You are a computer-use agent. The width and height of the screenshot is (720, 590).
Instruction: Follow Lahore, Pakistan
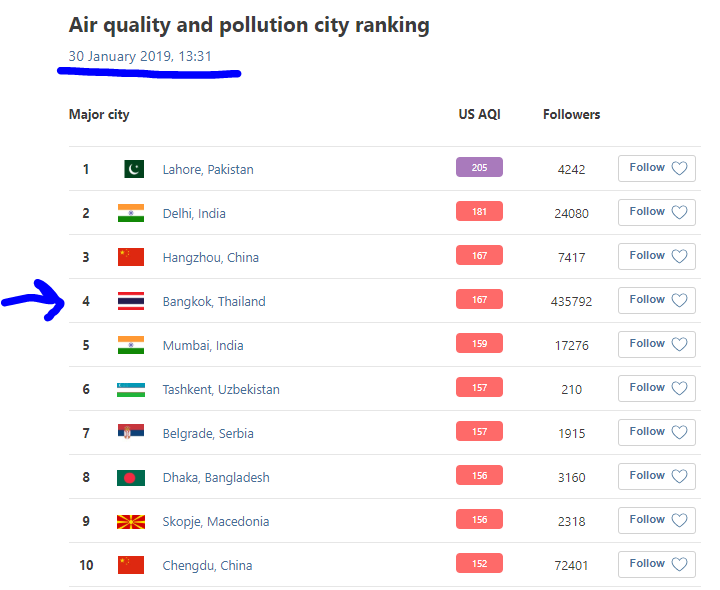[656, 168]
